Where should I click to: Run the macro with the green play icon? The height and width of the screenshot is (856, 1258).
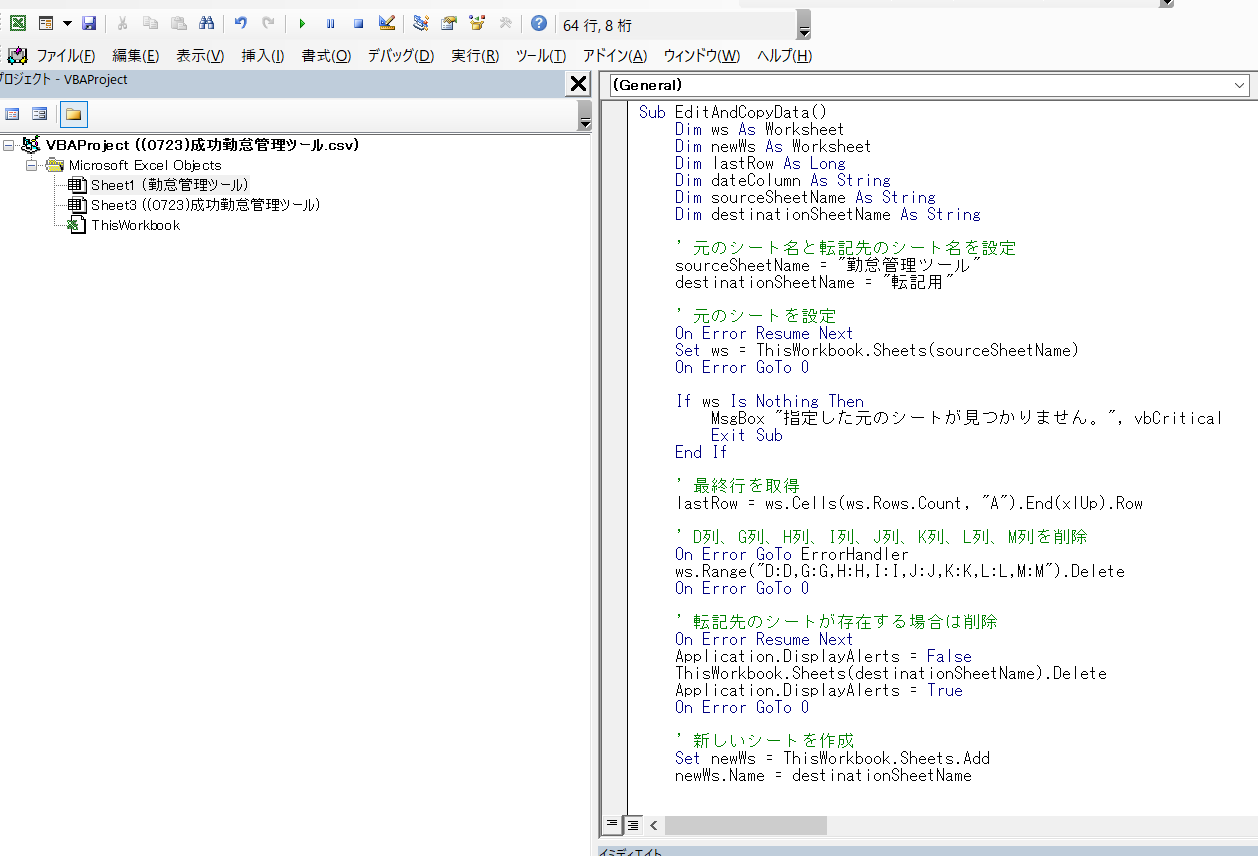coord(302,23)
